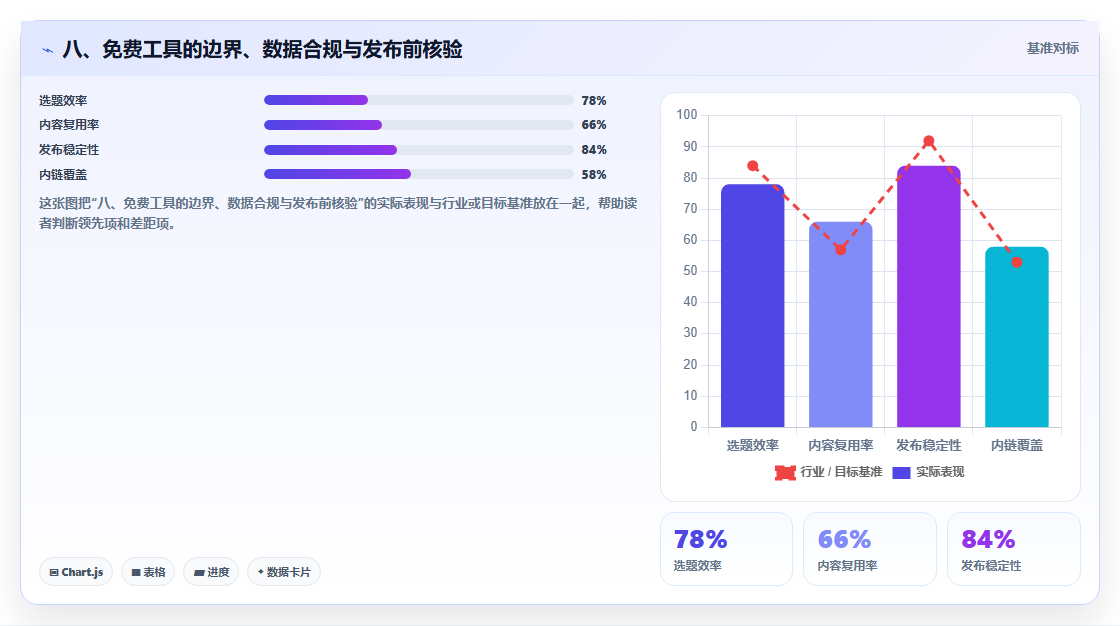Click the 选题效率 progress bar
Screen dimensions: 1120x626
(x=419, y=100)
